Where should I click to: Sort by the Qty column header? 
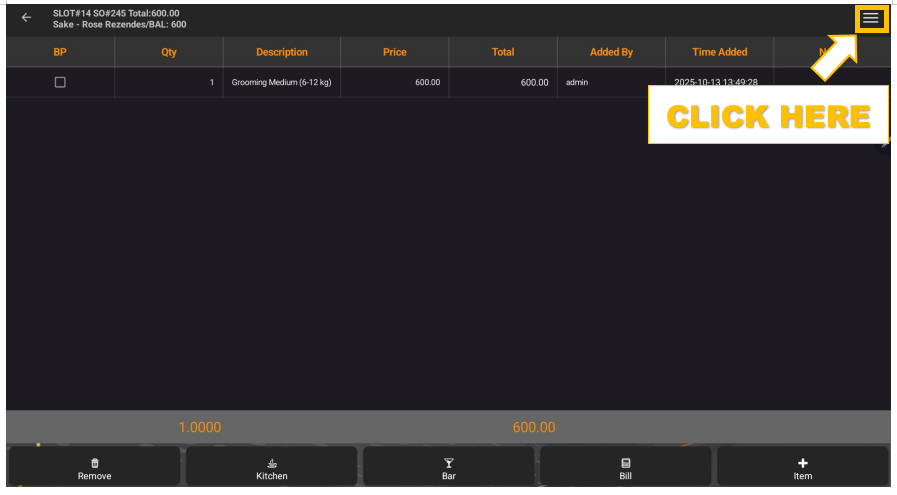click(169, 52)
